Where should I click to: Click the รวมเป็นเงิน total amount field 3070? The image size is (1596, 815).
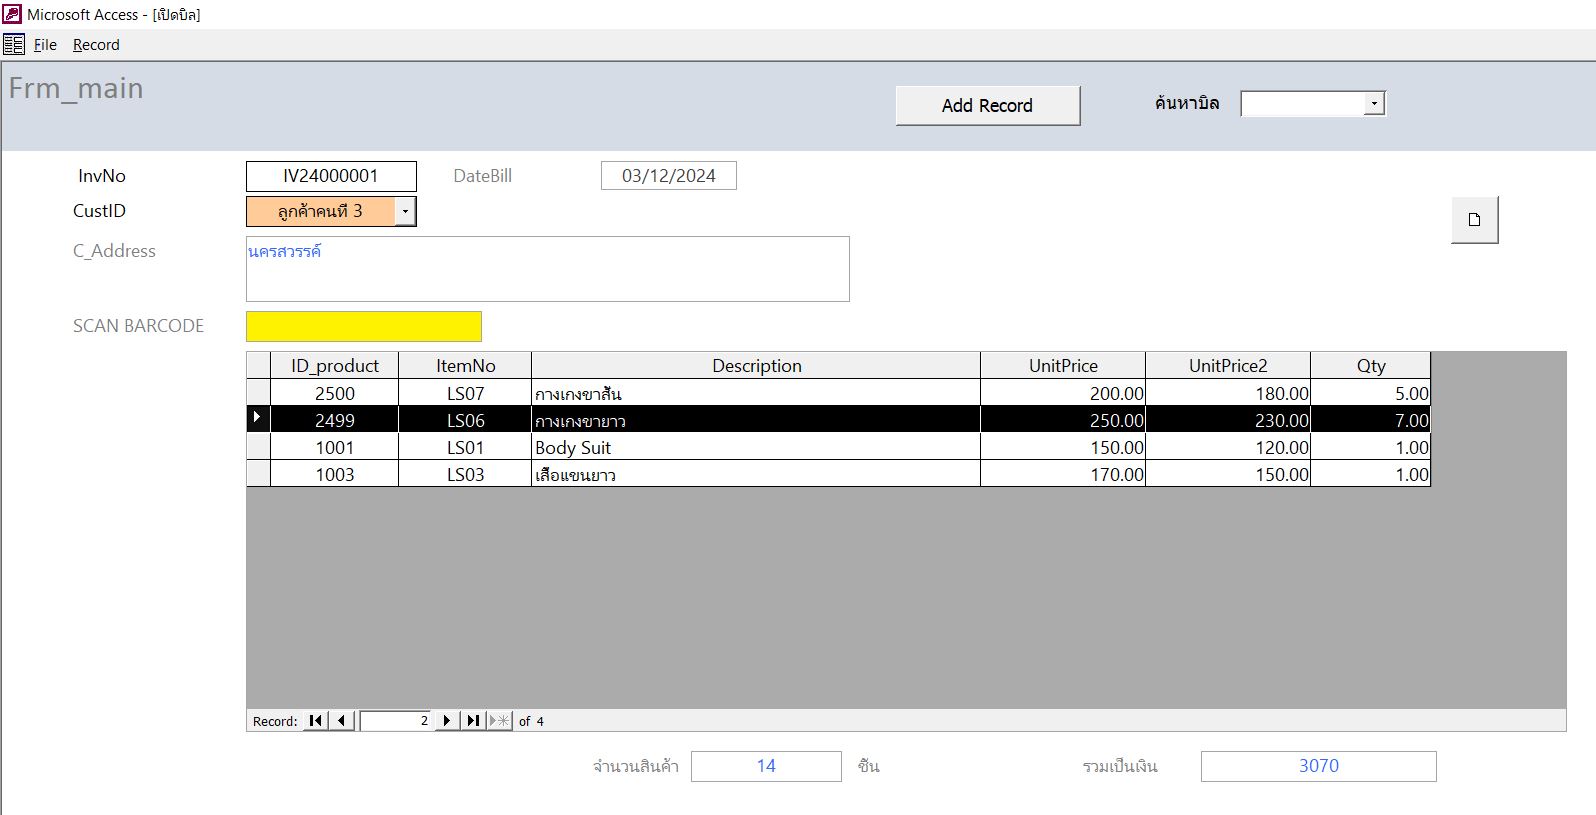[1318, 766]
